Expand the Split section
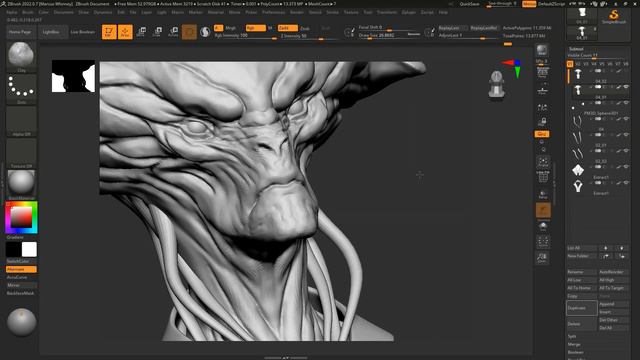Image resolution: width=640 pixels, height=360 pixels. point(572,336)
